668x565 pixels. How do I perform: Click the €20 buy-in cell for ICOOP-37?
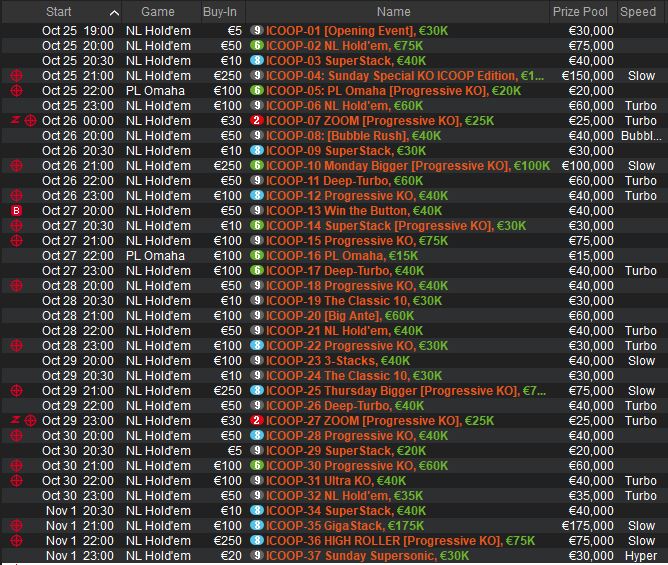click(231, 556)
